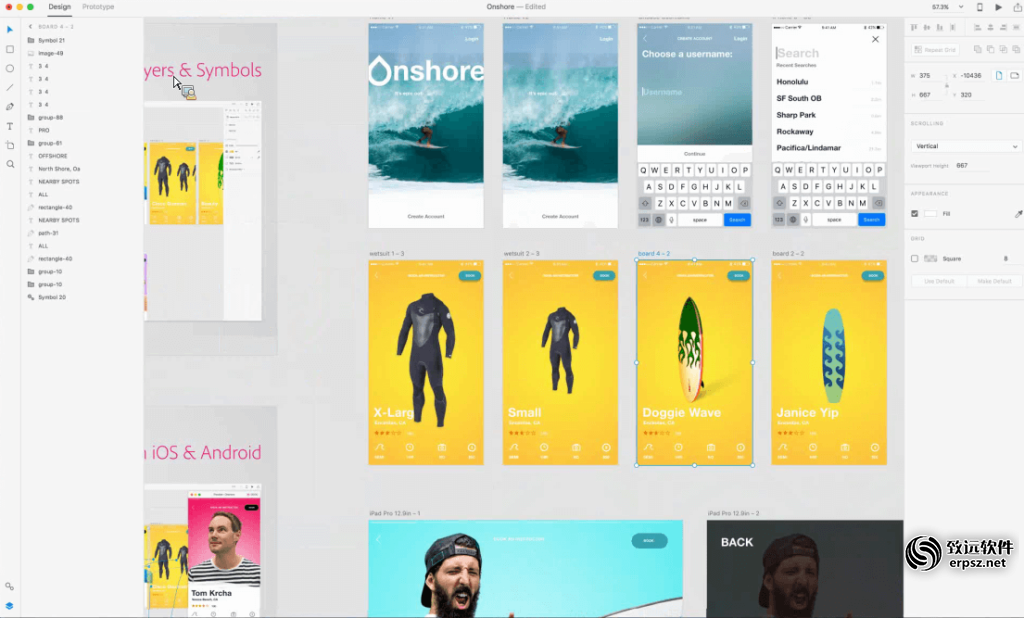
Task: Toggle the Layers panel icon
Action: 9,606
